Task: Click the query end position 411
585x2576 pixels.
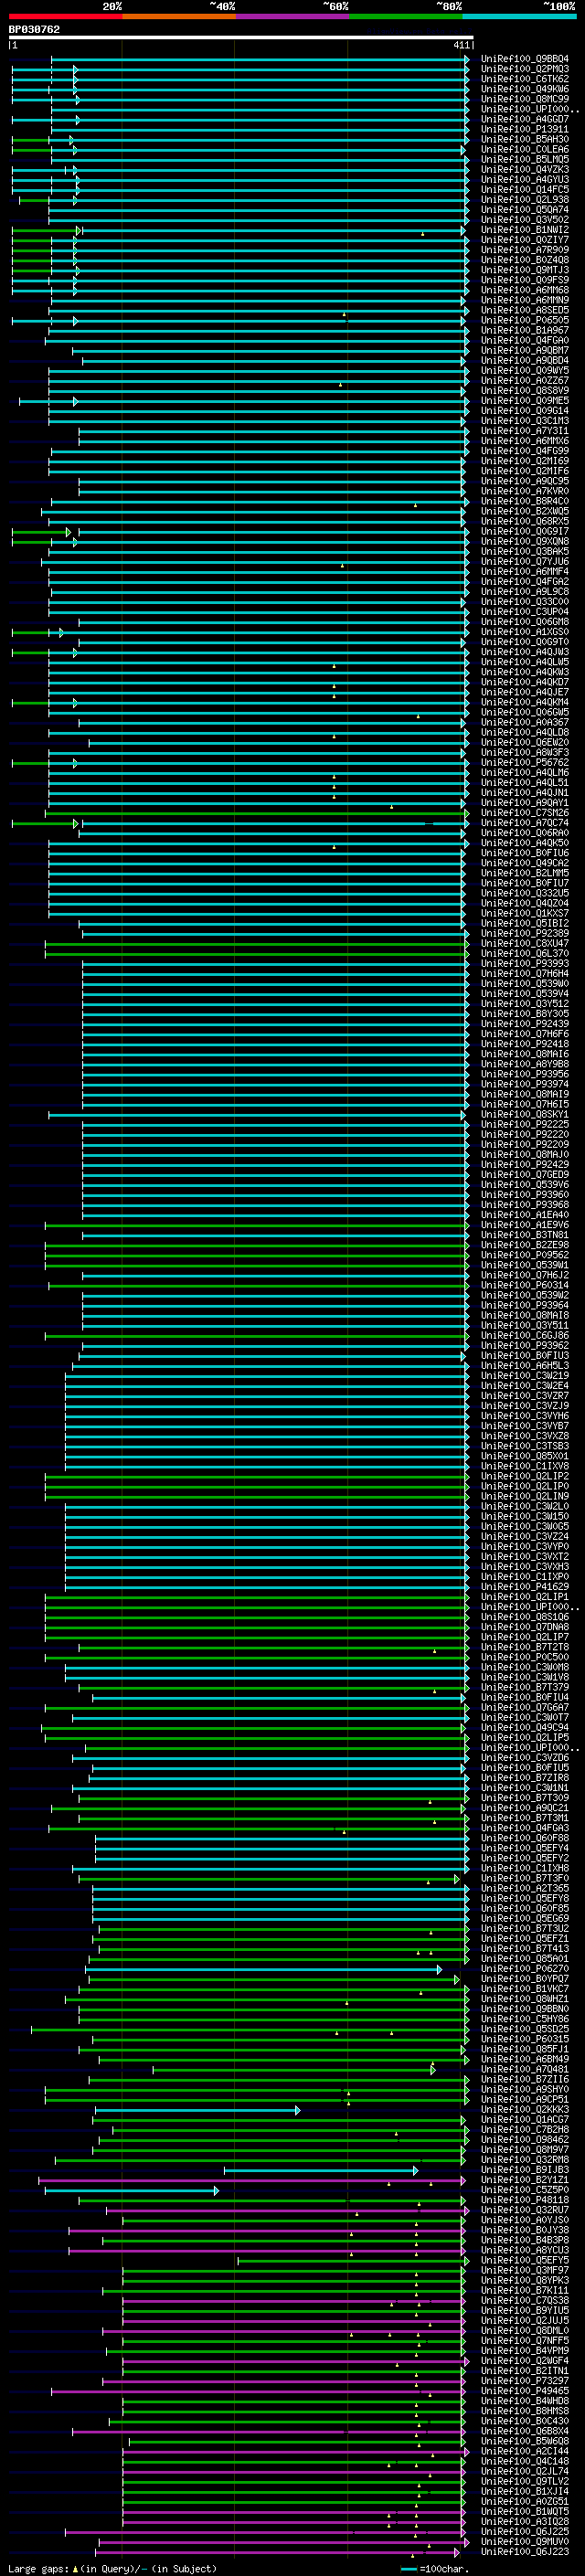Action: click(x=461, y=45)
